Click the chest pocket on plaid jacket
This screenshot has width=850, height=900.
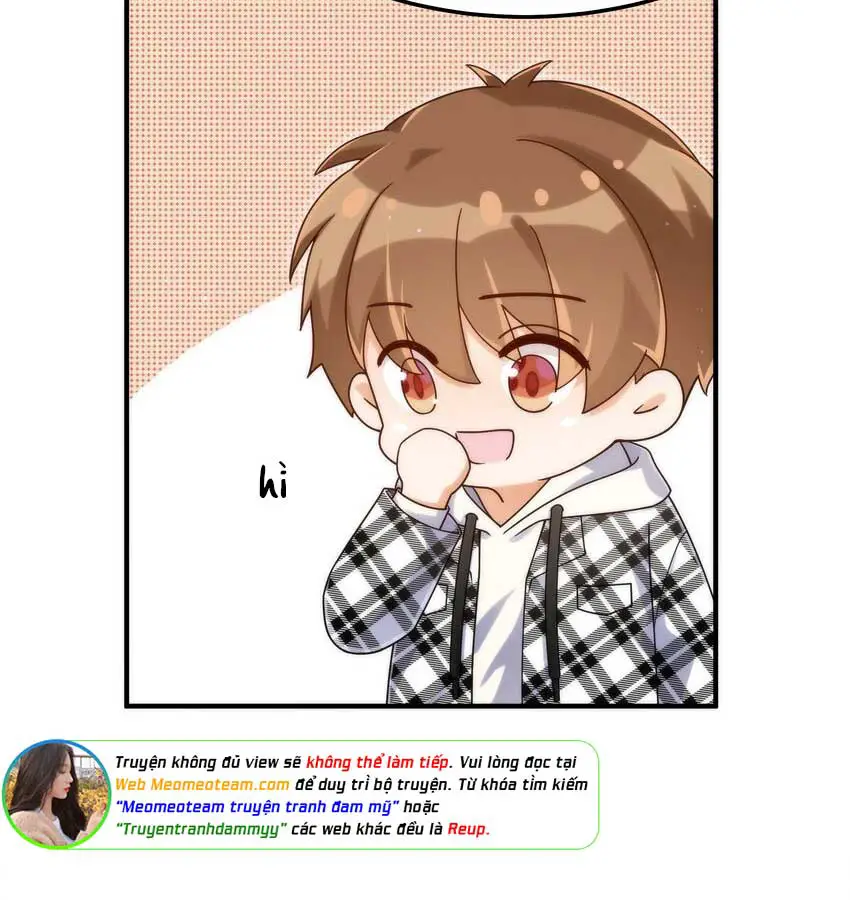pos(604,597)
